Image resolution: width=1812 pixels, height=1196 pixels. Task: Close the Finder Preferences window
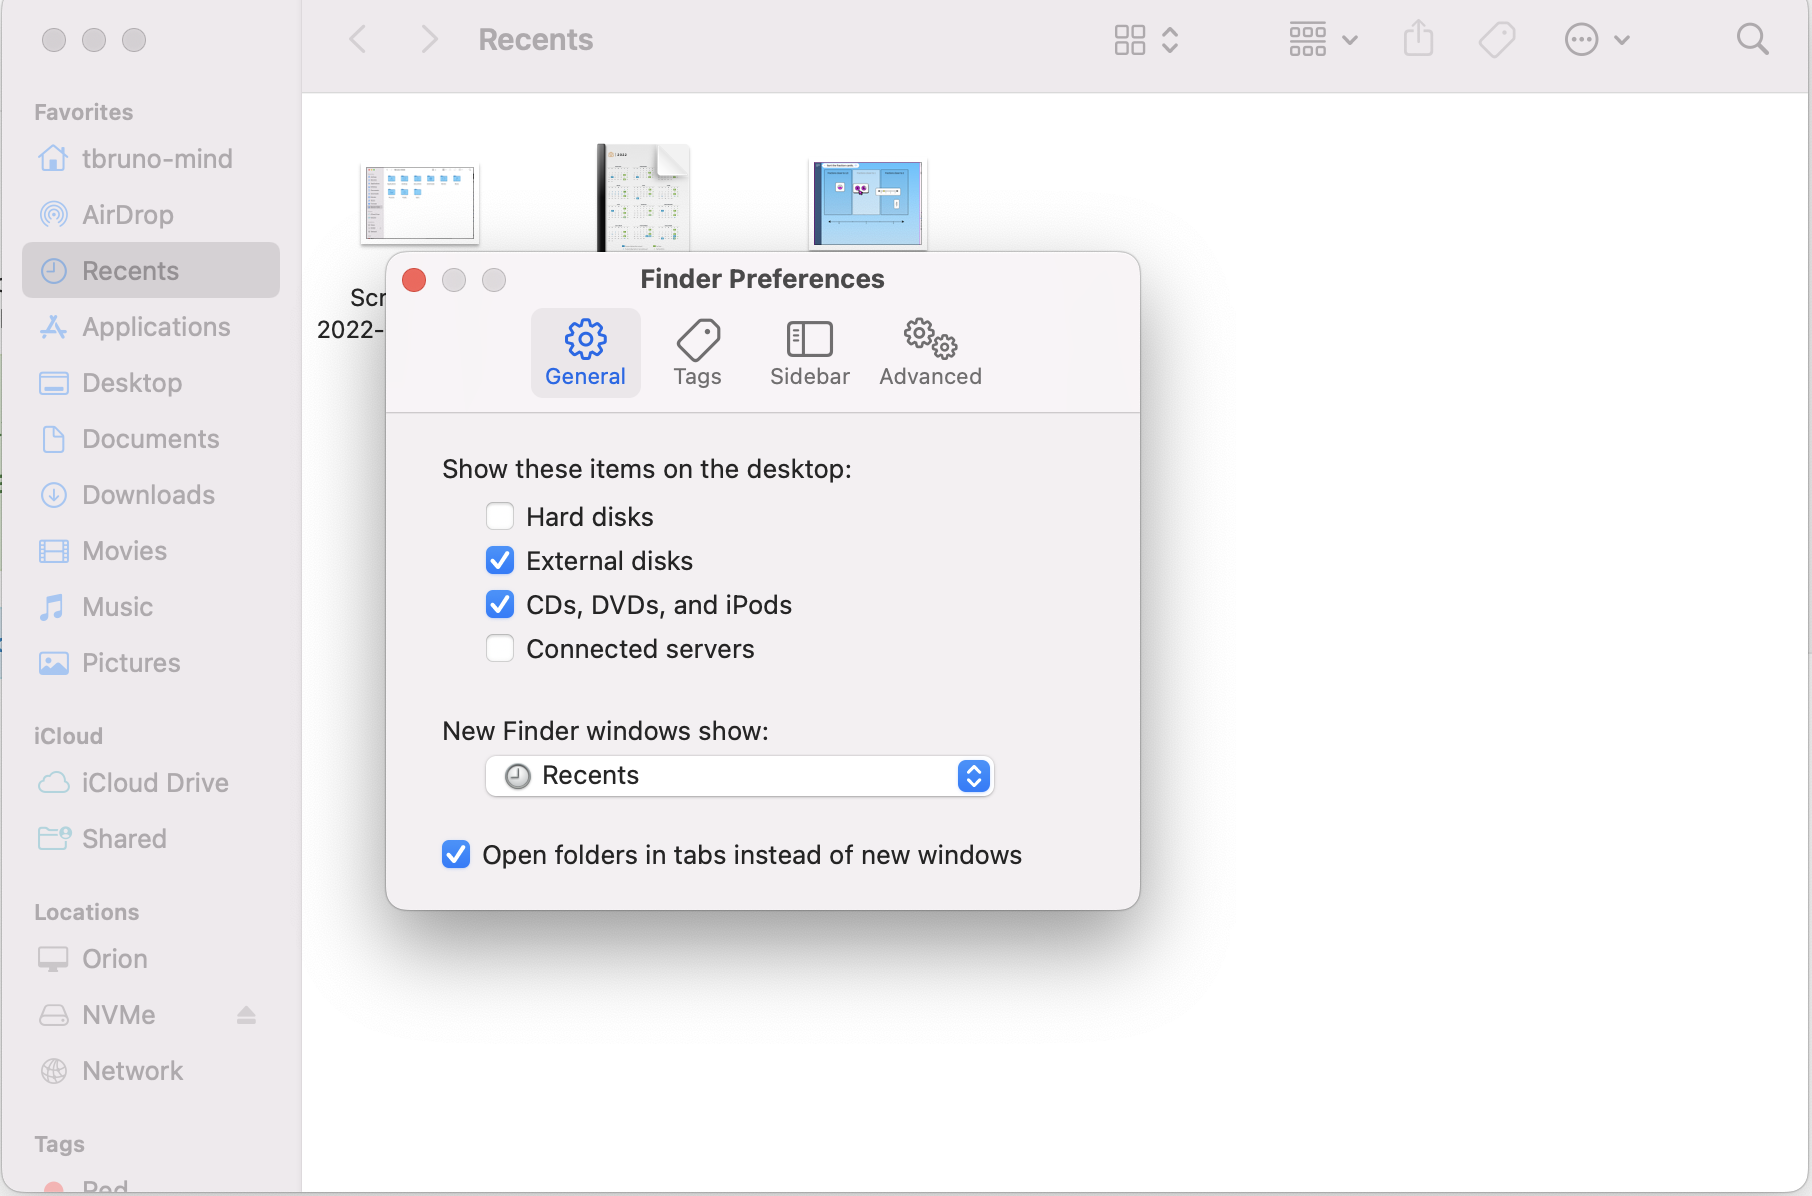click(414, 280)
